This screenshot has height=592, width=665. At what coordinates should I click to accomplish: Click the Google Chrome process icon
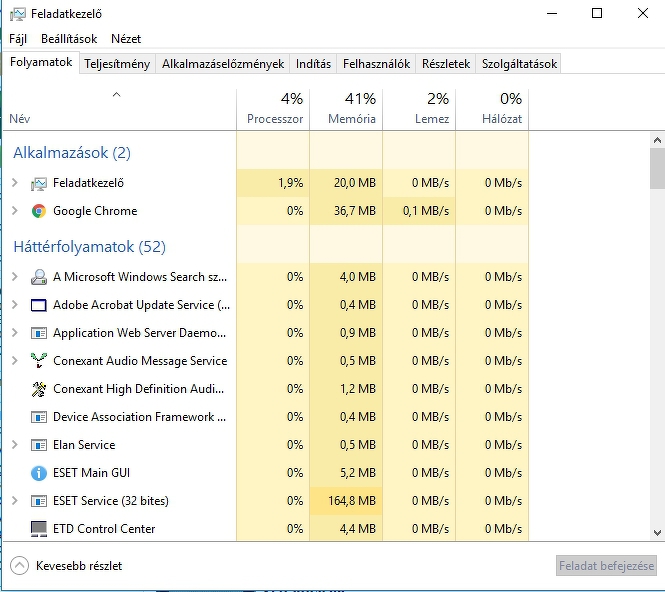pyautogui.click(x=39, y=211)
